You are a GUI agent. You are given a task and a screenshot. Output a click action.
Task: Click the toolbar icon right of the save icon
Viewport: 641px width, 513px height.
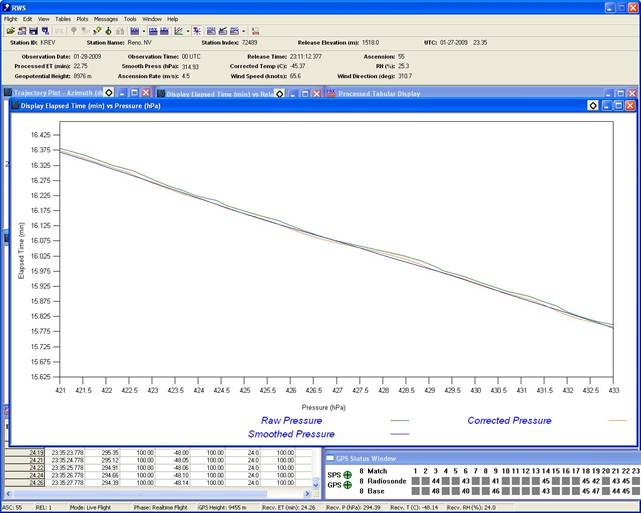45,31
